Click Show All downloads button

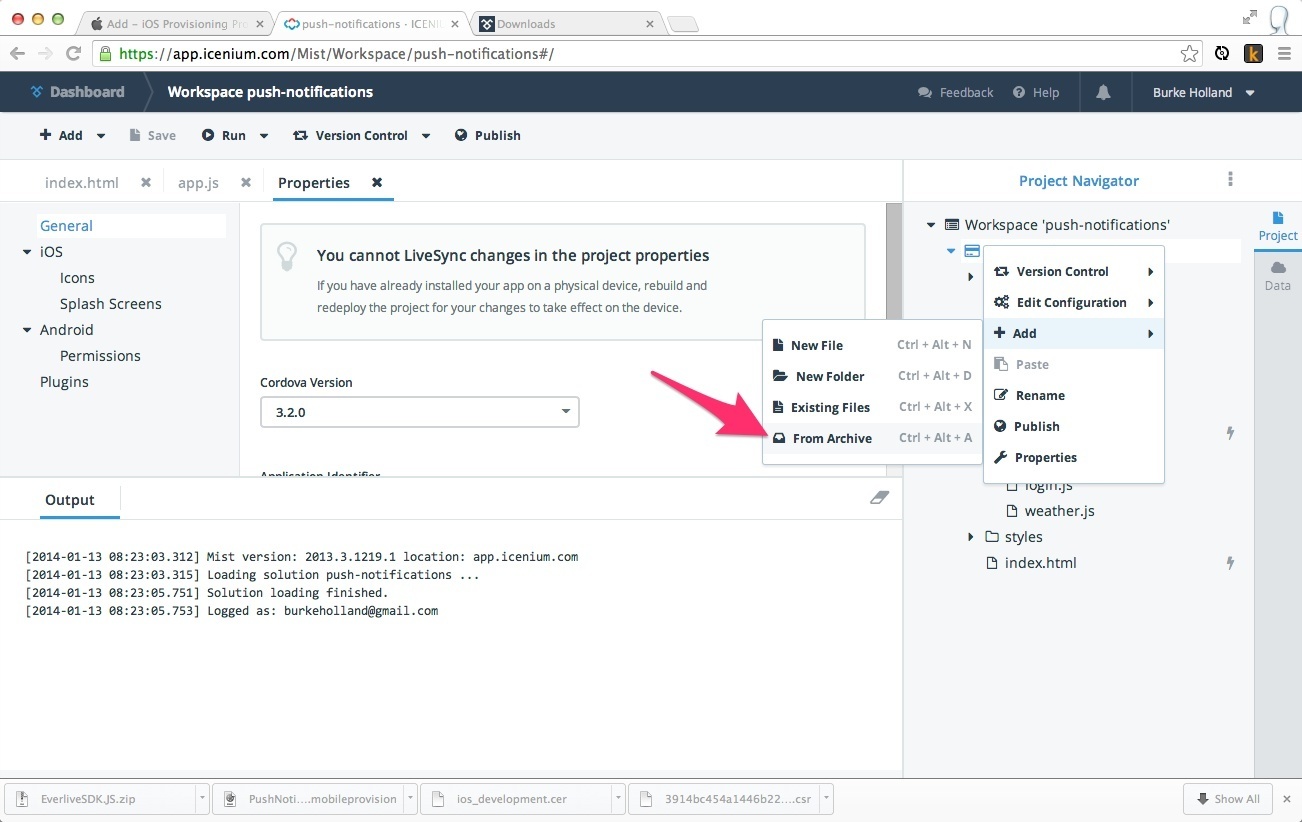pyautogui.click(x=1227, y=799)
